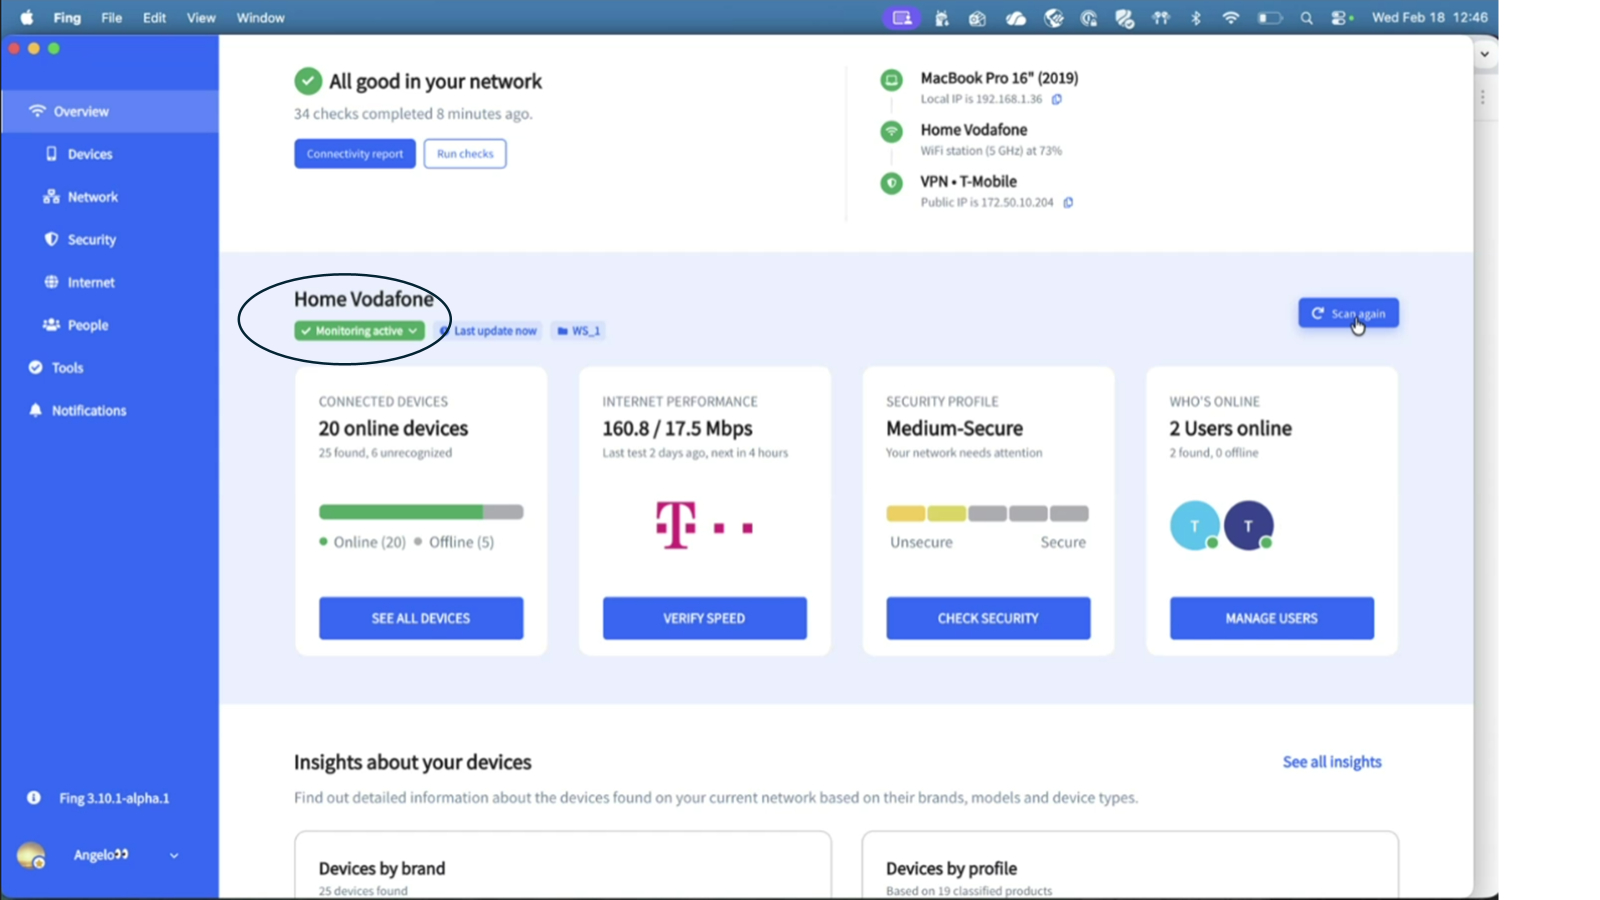Open Tools in the sidebar

tap(67, 368)
